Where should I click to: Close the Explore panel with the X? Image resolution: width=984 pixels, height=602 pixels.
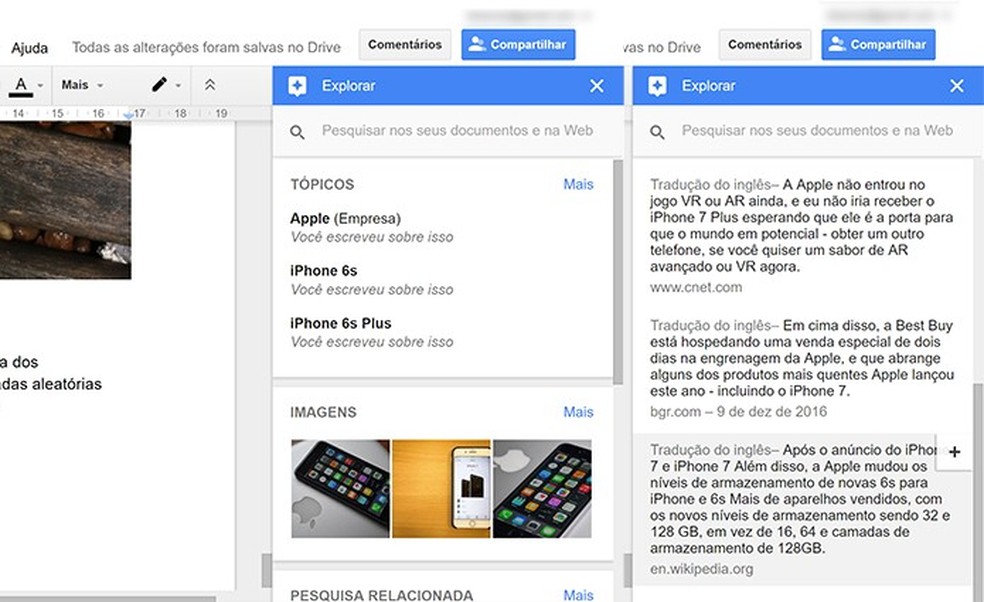click(x=597, y=86)
